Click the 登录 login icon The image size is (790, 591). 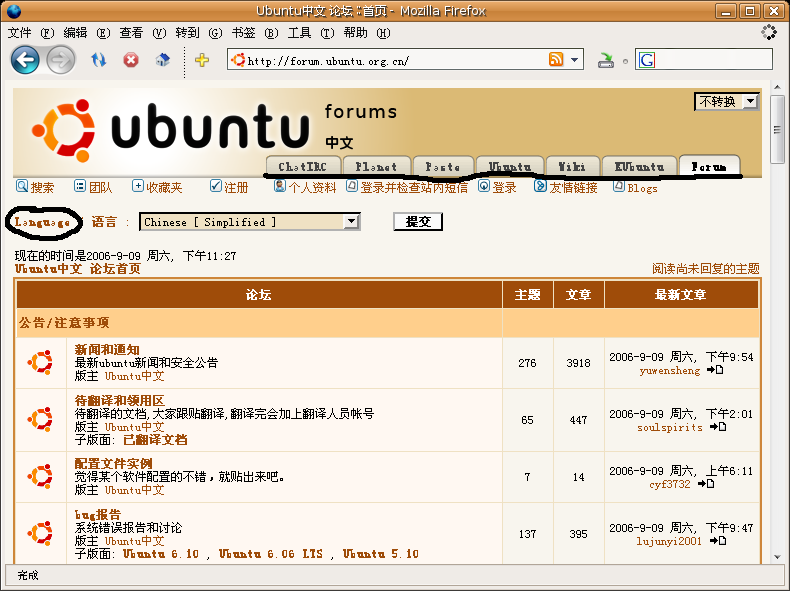(484, 186)
